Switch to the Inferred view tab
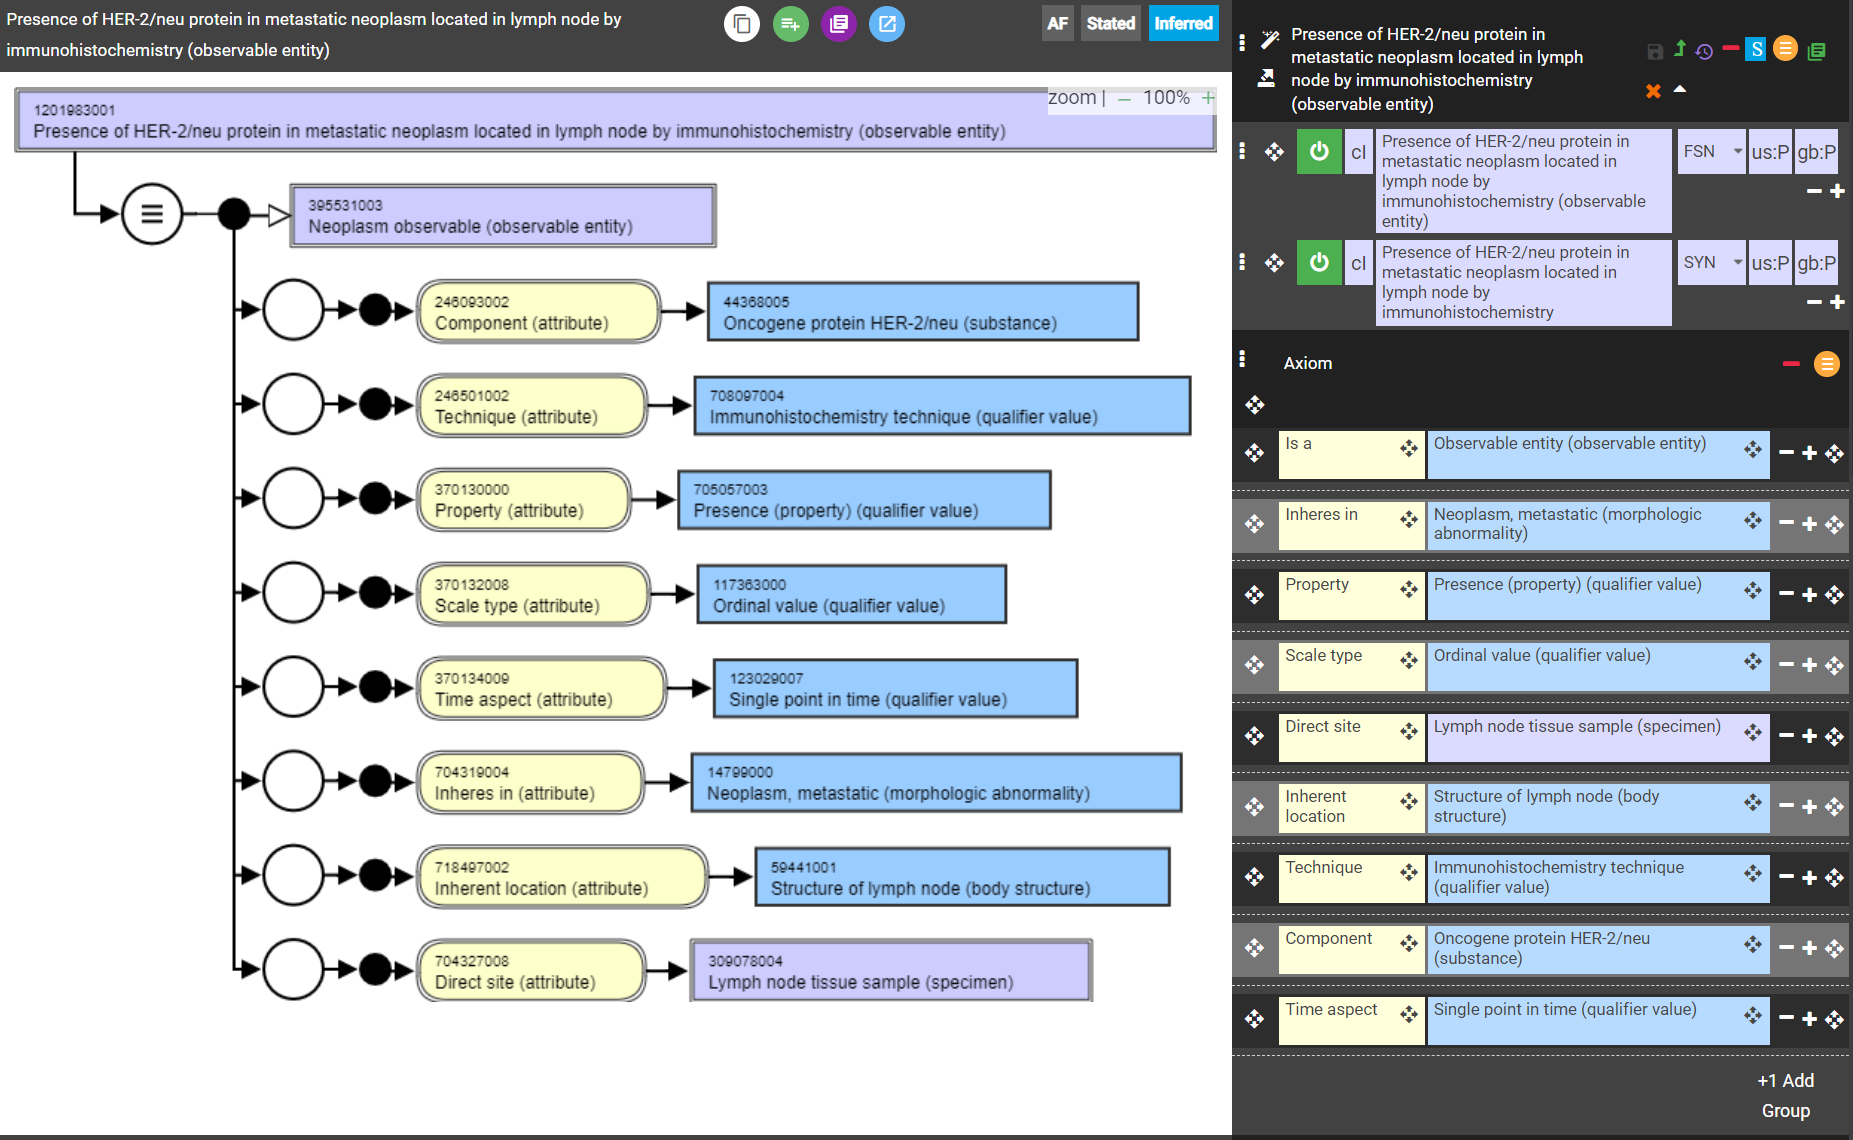The width and height of the screenshot is (1853, 1140). coord(1183,24)
